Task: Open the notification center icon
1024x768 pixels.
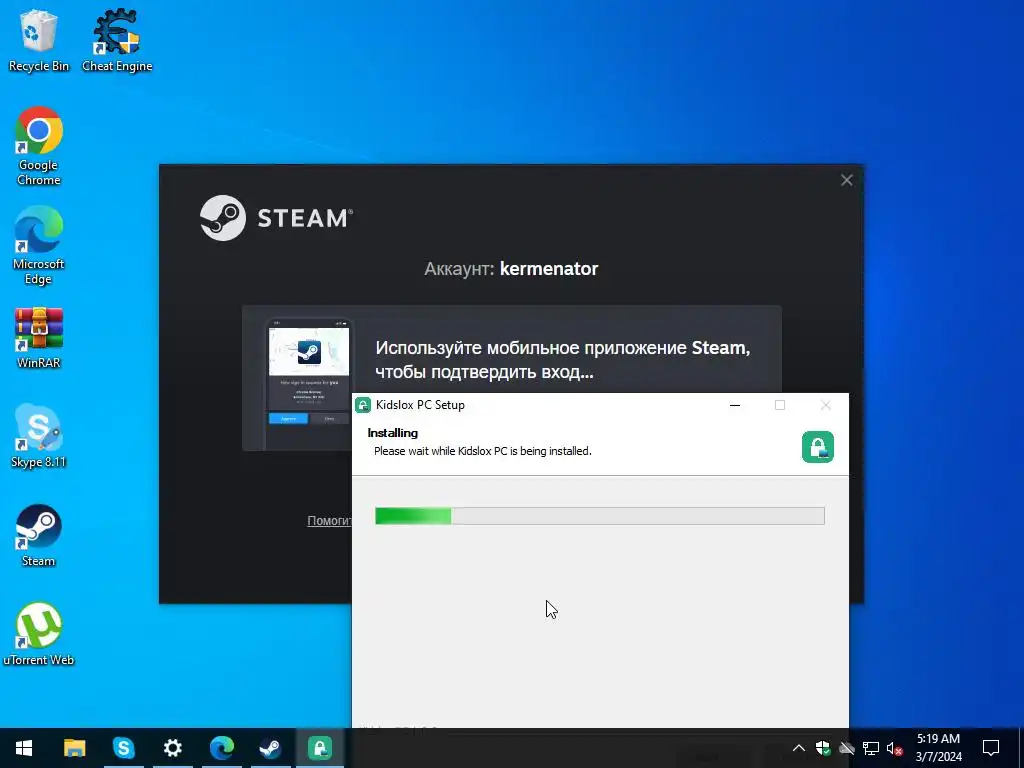Action: 991,748
